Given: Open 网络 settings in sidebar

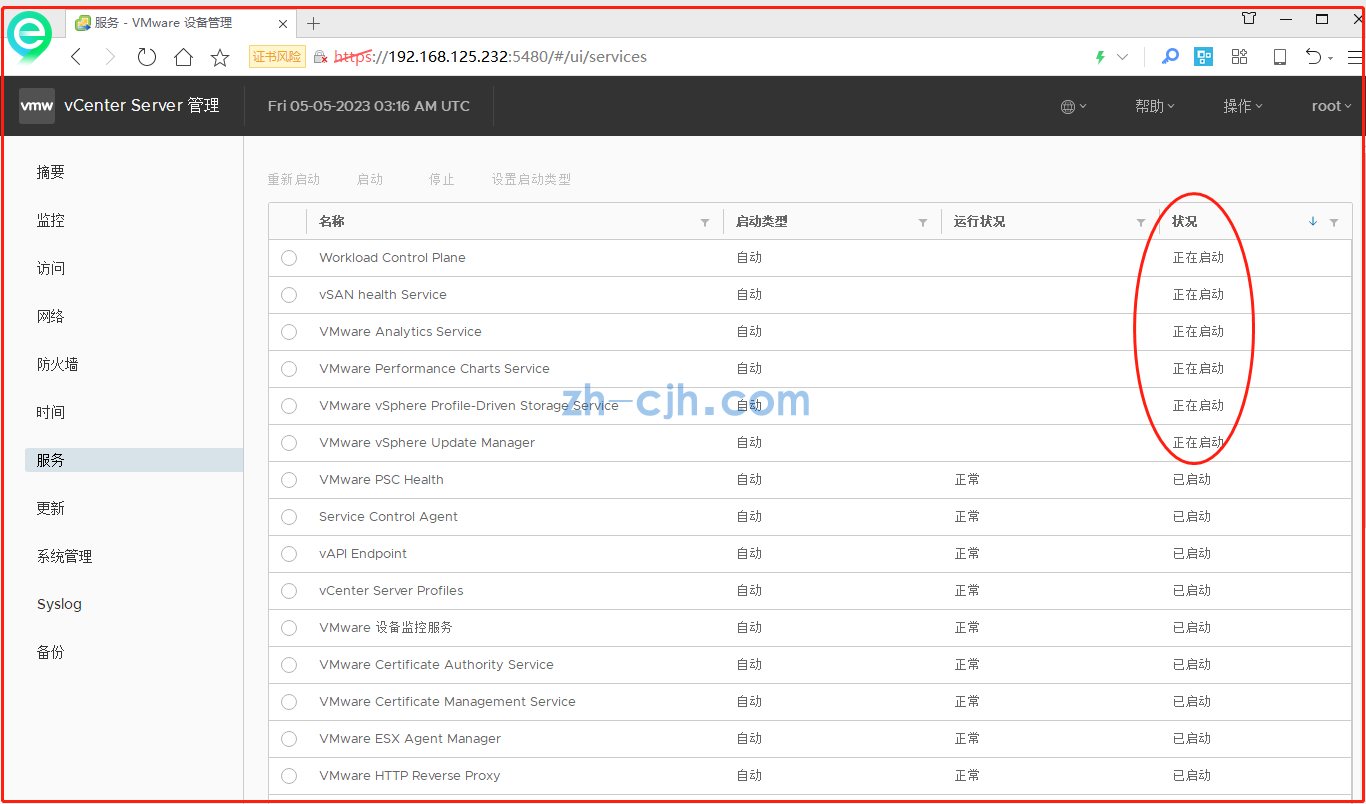Looking at the screenshot, I should point(51,316).
